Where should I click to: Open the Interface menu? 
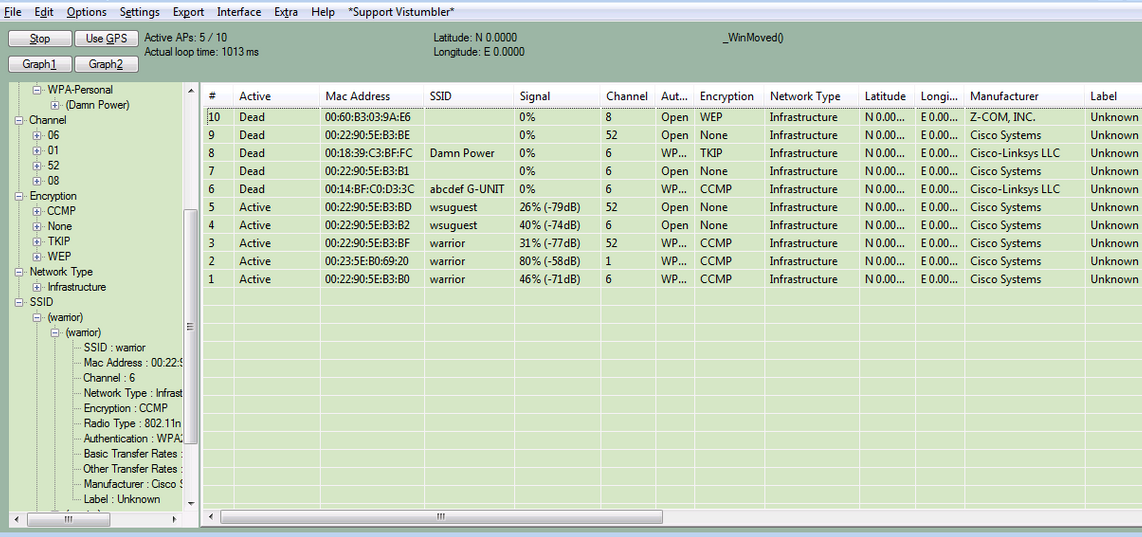[239, 12]
